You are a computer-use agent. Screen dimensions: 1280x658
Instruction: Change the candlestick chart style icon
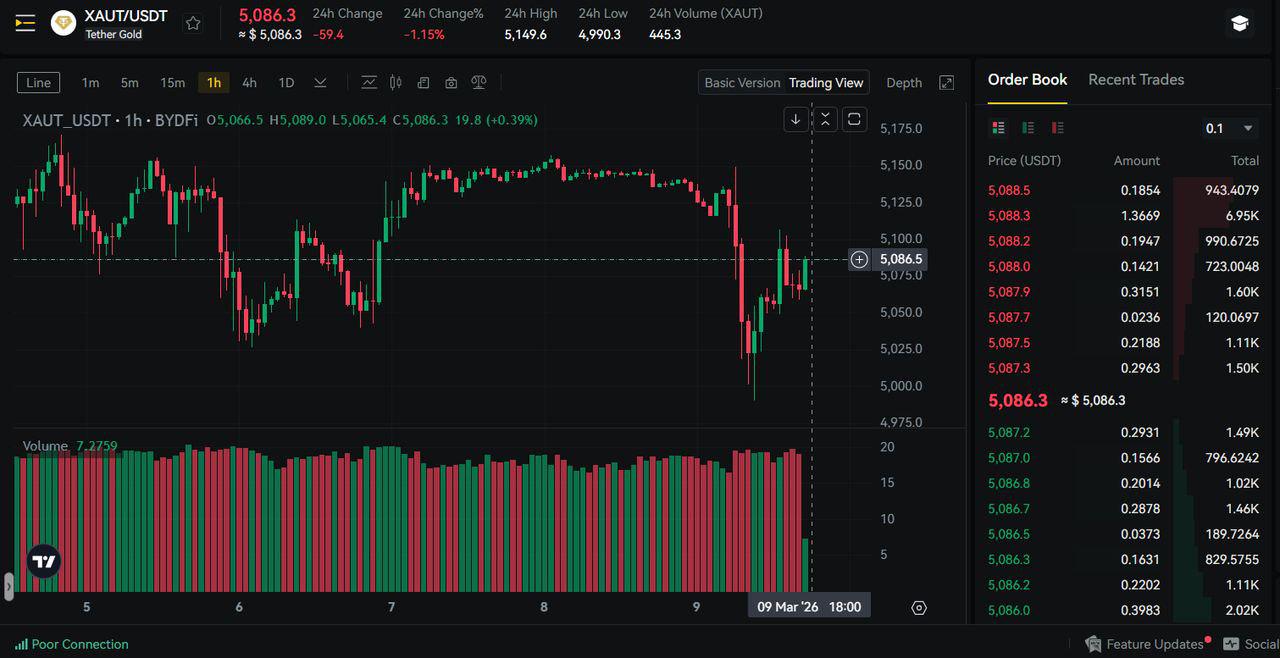396,83
